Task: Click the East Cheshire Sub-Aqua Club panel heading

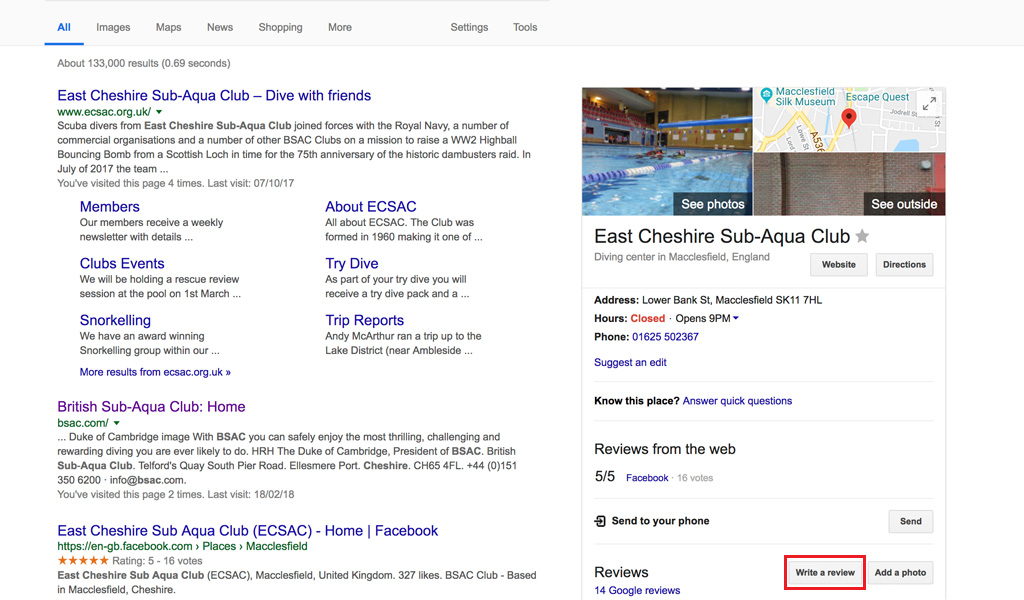Action: (722, 236)
